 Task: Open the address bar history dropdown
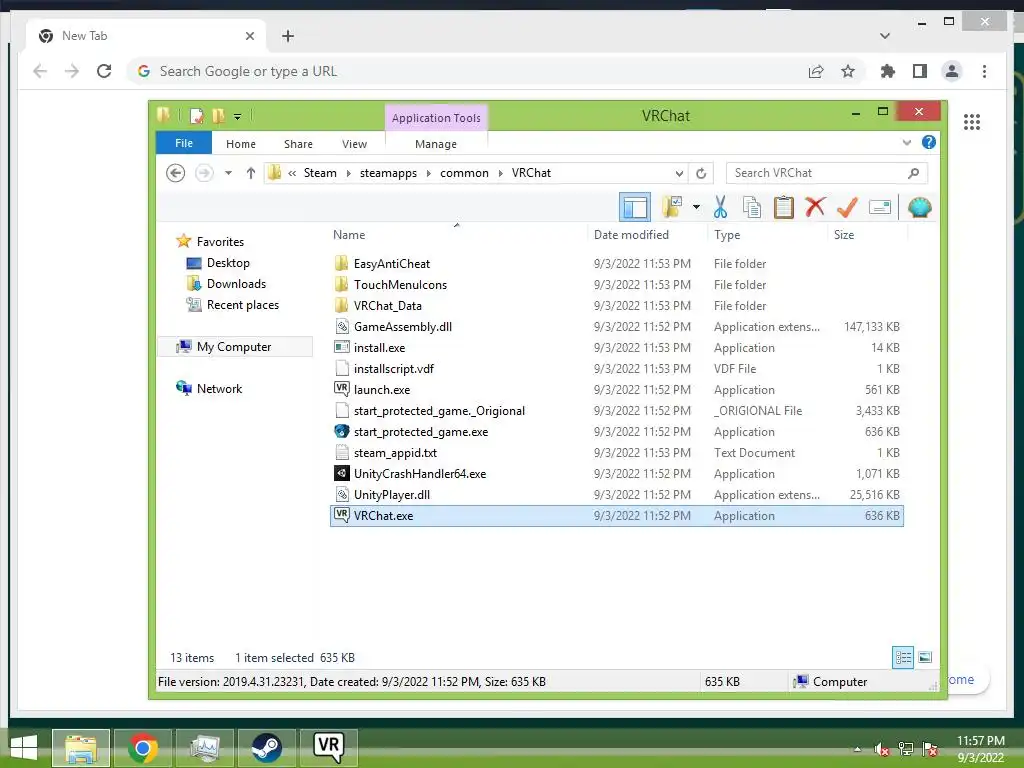[x=679, y=173]
